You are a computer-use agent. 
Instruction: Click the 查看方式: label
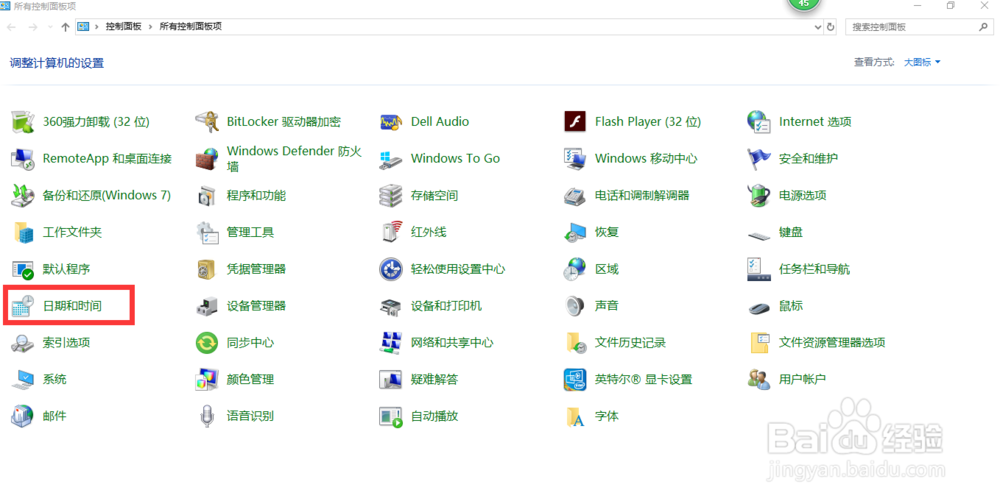tap(874, 62)
